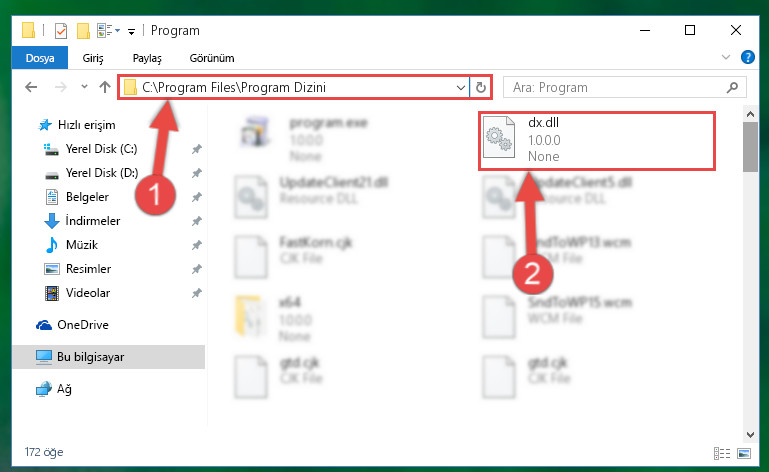Viewport: 769px width, 472px height.
Task: Click the vertical scrollbar thumb
Action: click(x=750, y=147)
